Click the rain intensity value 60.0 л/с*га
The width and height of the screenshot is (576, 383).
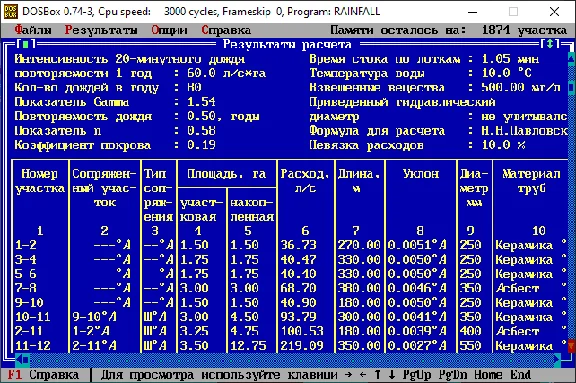coord(226,73)
